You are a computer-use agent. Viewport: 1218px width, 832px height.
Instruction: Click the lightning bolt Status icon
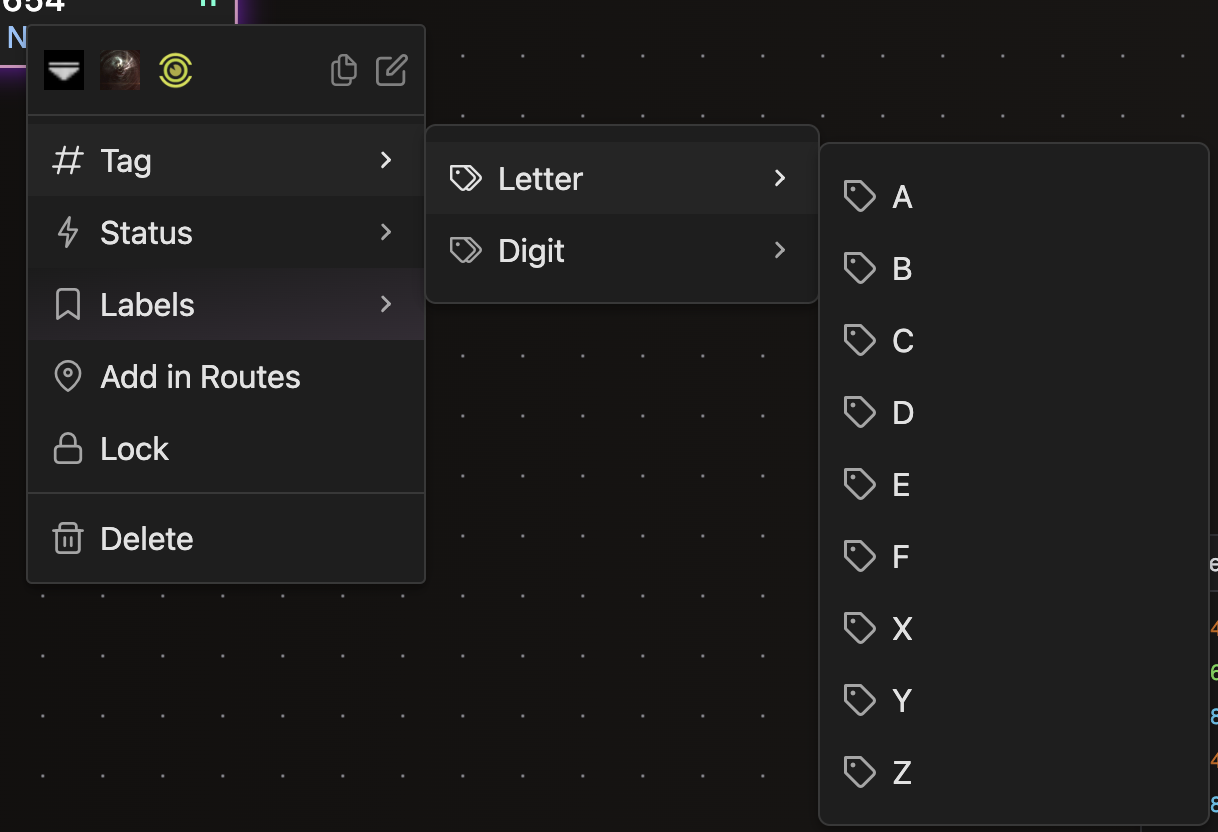coord(68,233)
